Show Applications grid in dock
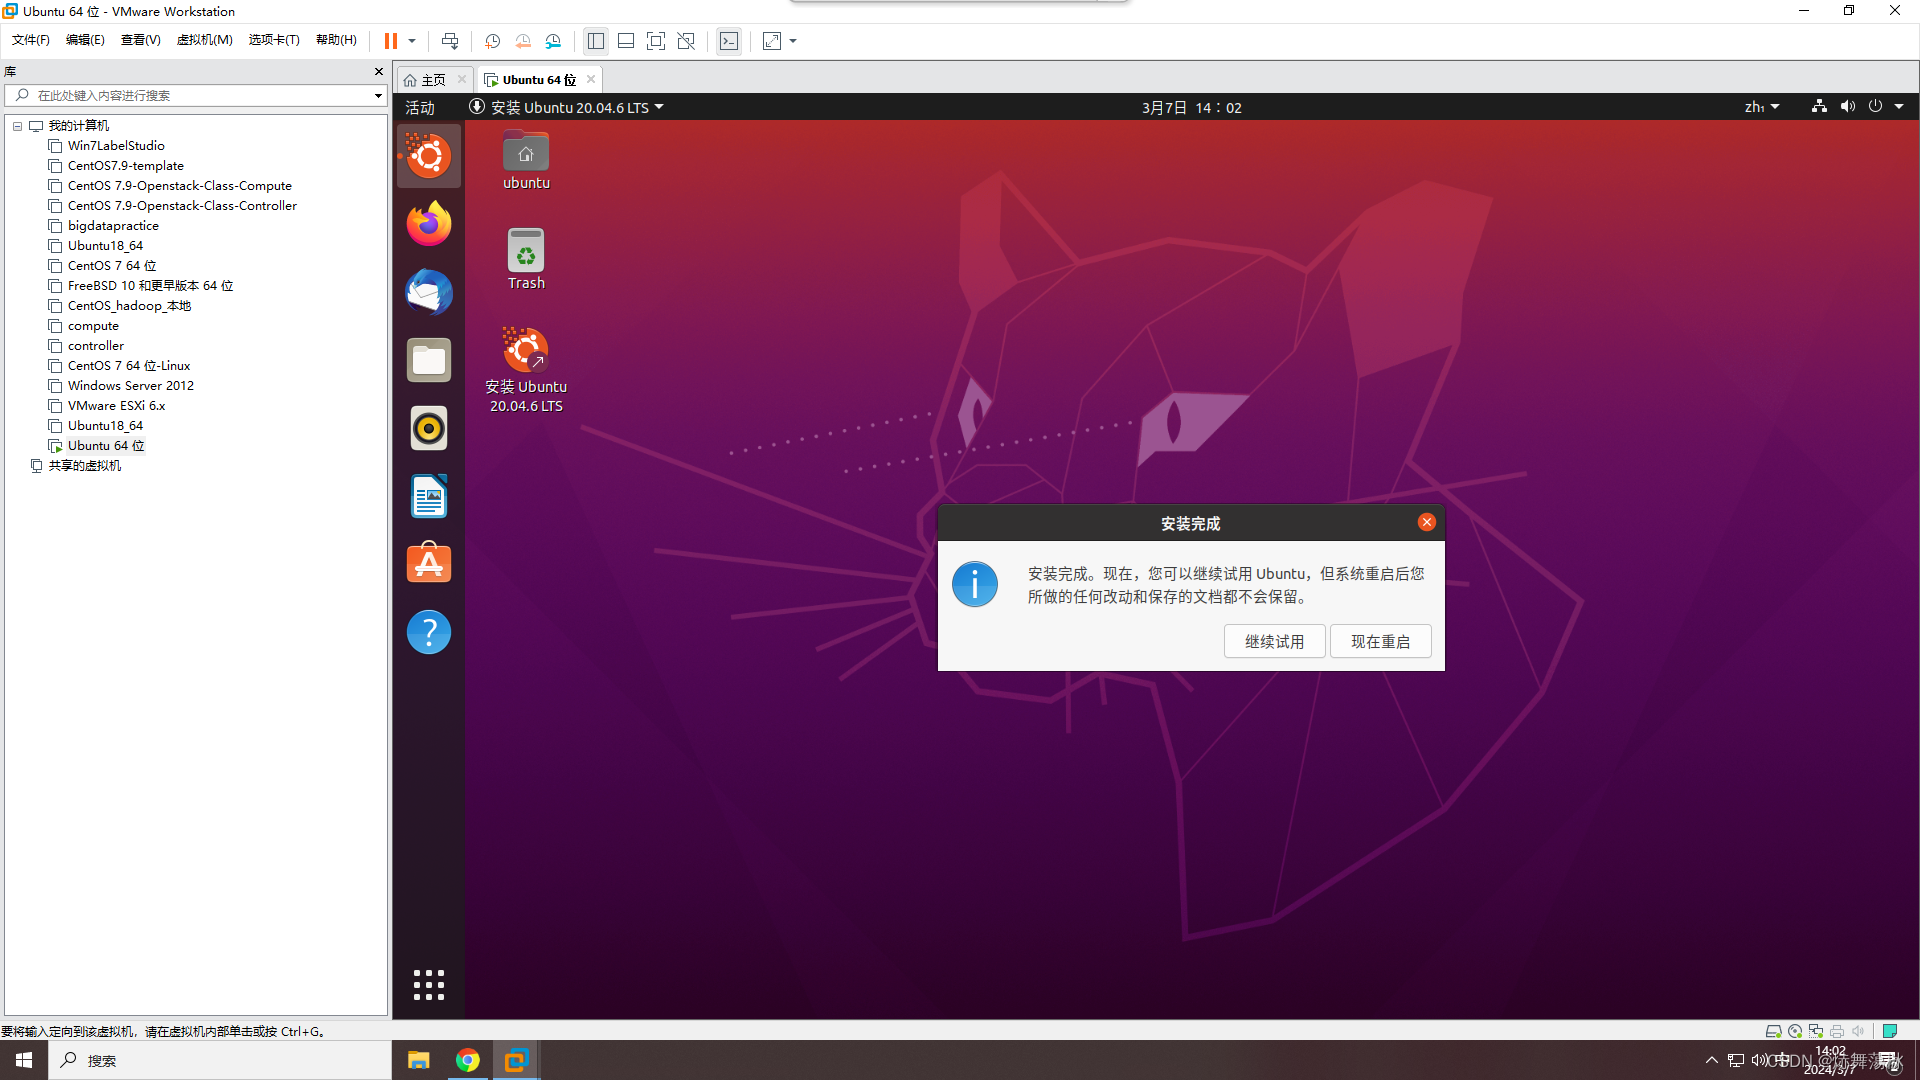 [429, 985]
